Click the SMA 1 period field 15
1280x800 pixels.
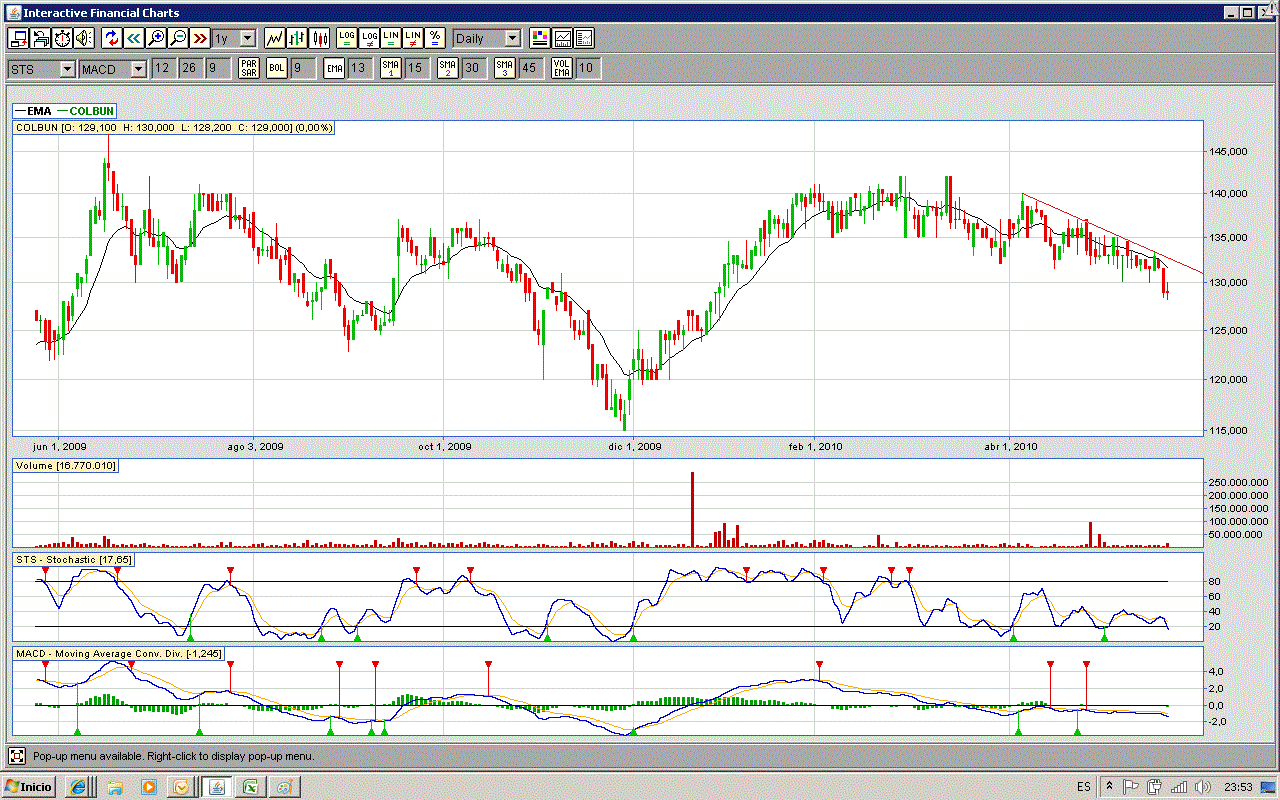(x=416, y=68)
